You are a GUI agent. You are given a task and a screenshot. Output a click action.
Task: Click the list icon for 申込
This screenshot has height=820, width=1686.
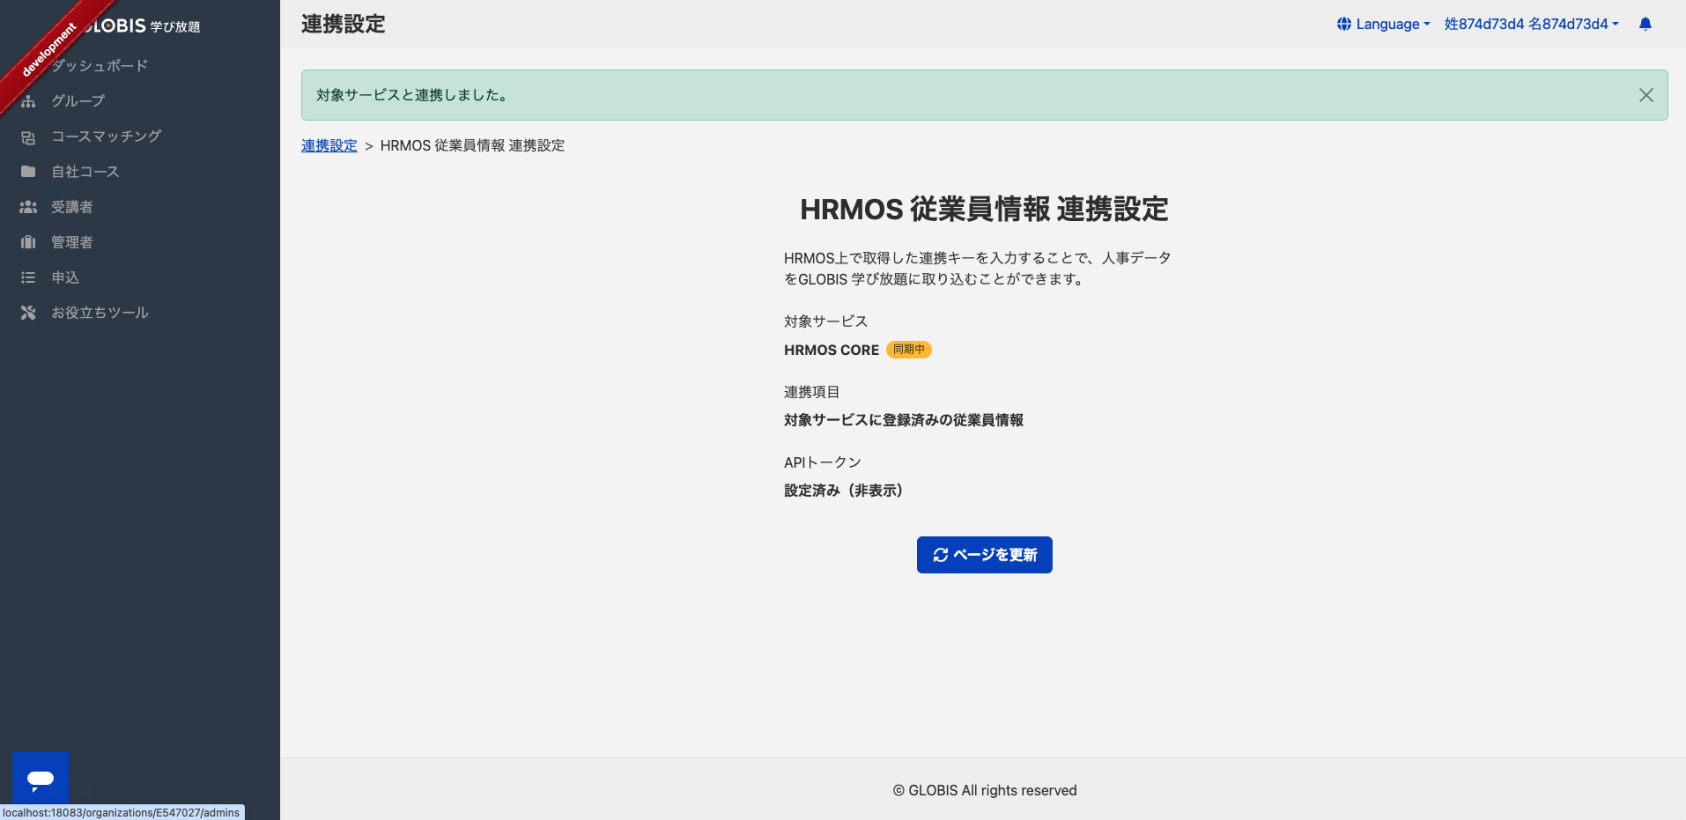pos(28,278)
